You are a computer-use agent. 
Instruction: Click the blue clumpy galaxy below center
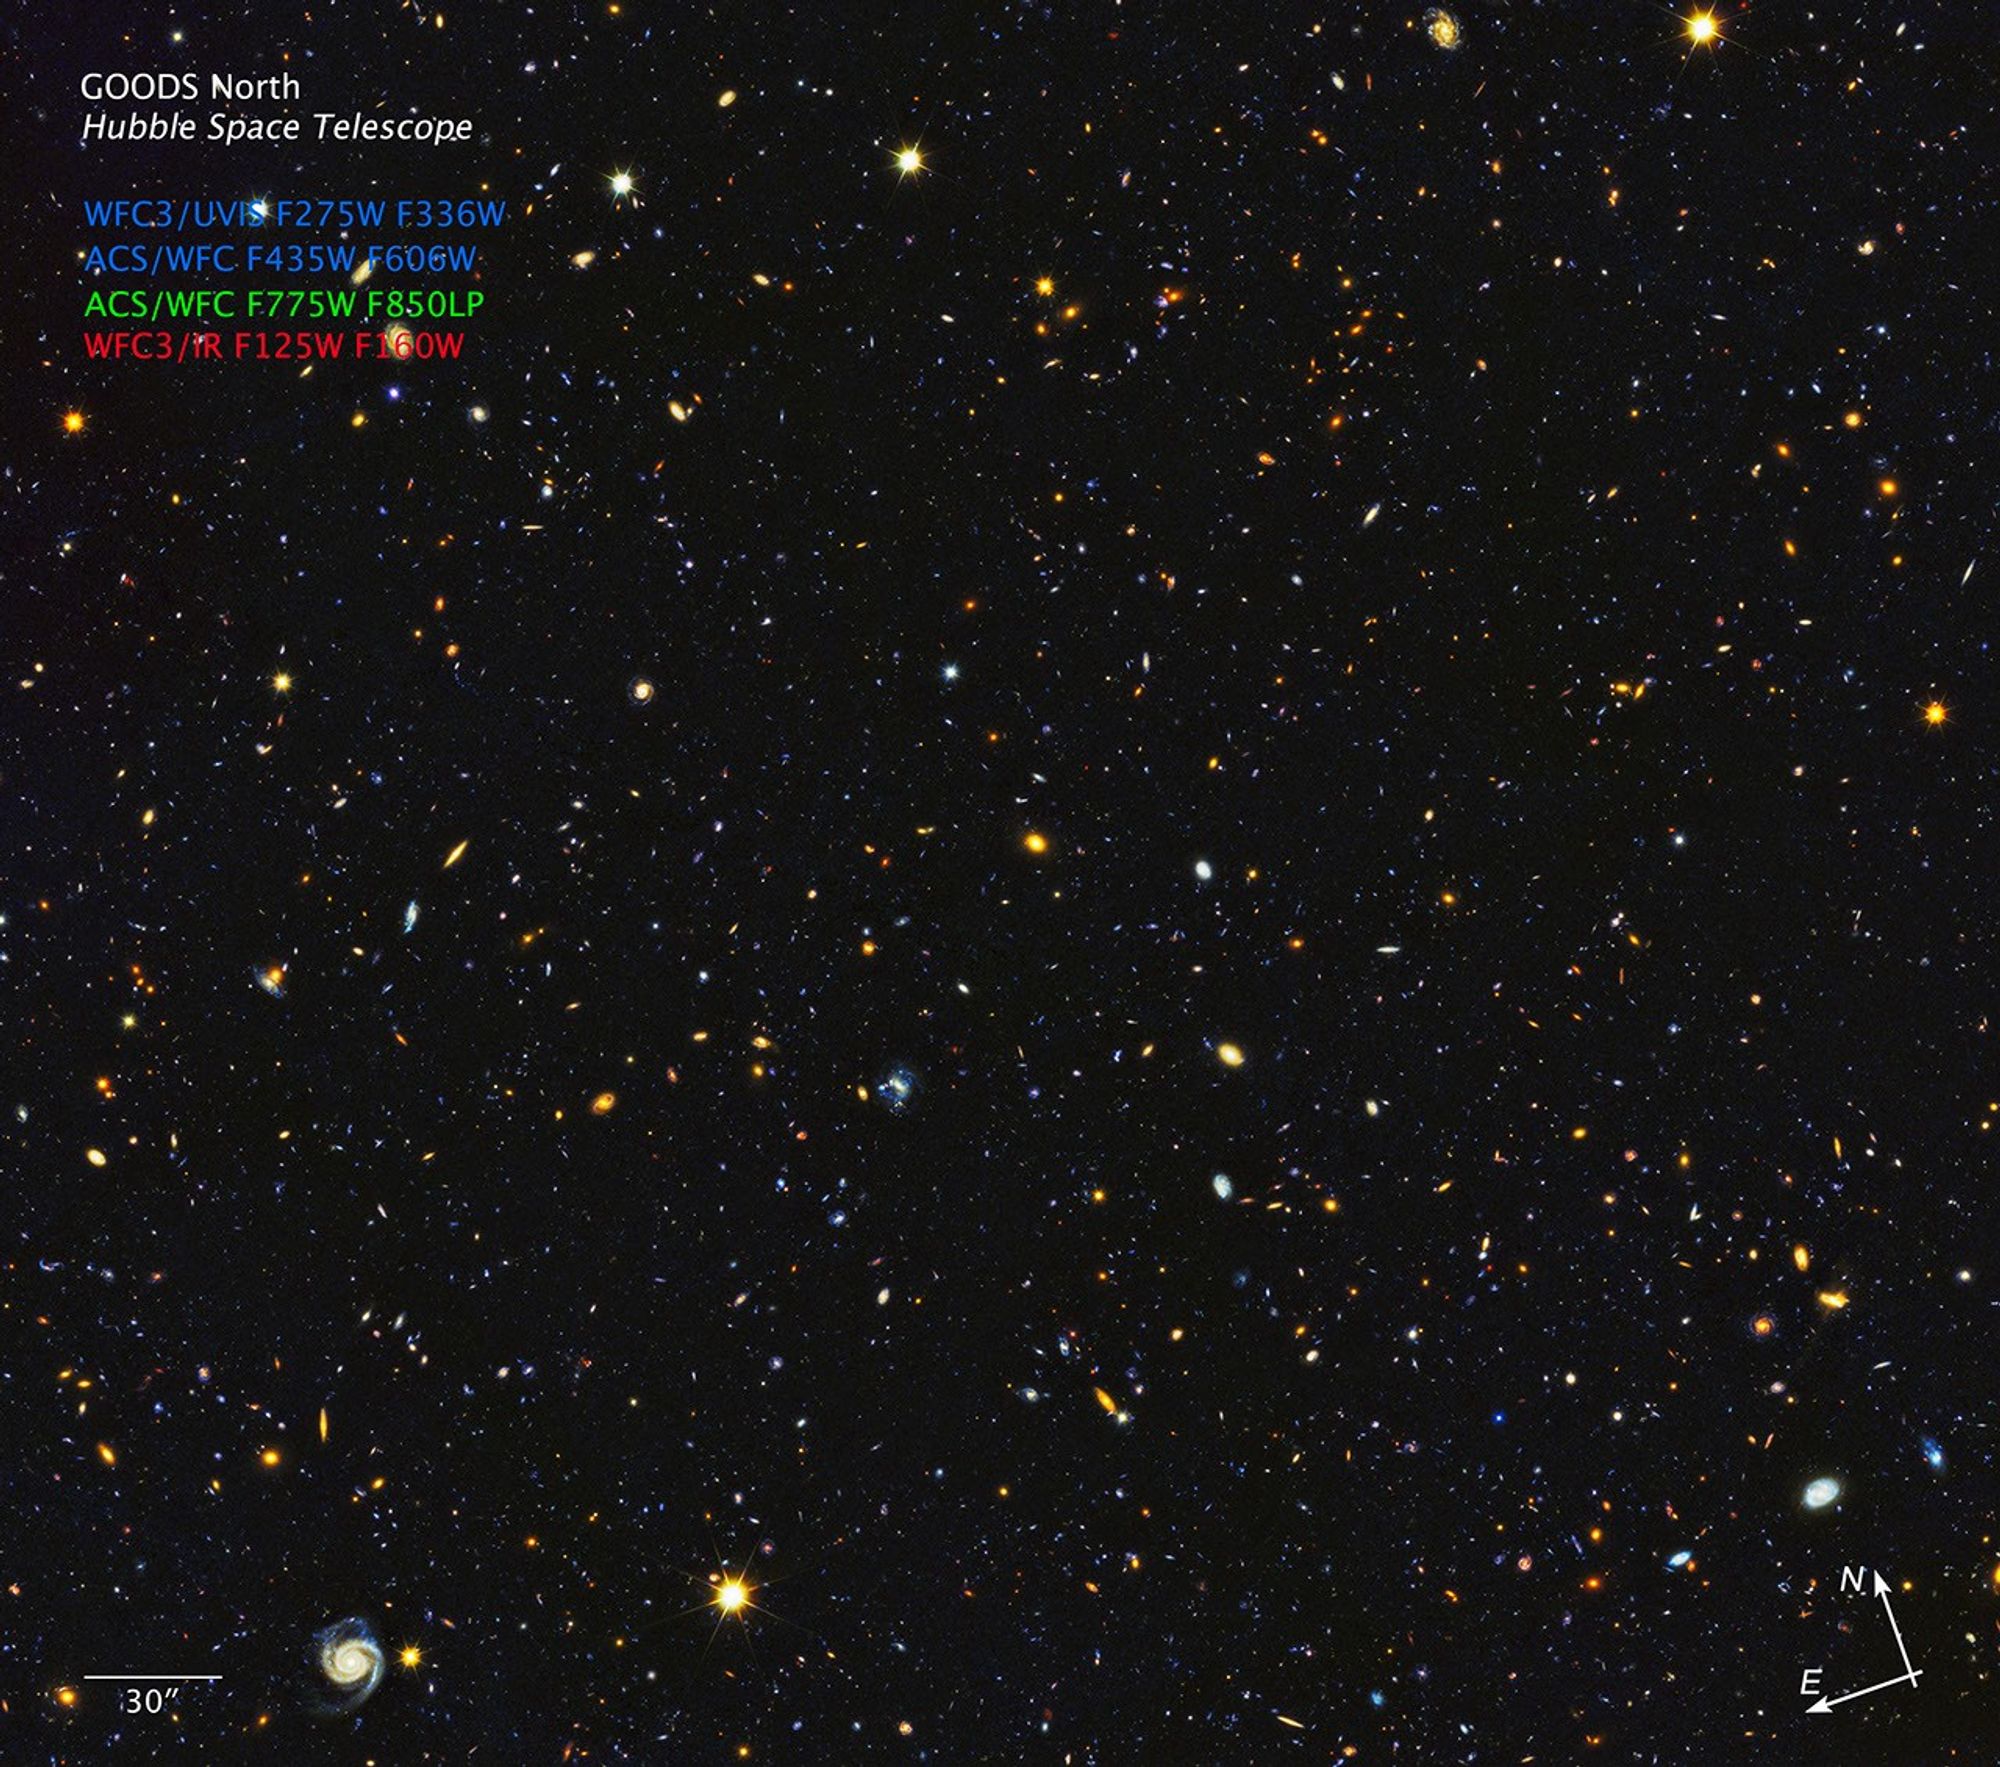pyautogui.click(x=898, y=1086)
